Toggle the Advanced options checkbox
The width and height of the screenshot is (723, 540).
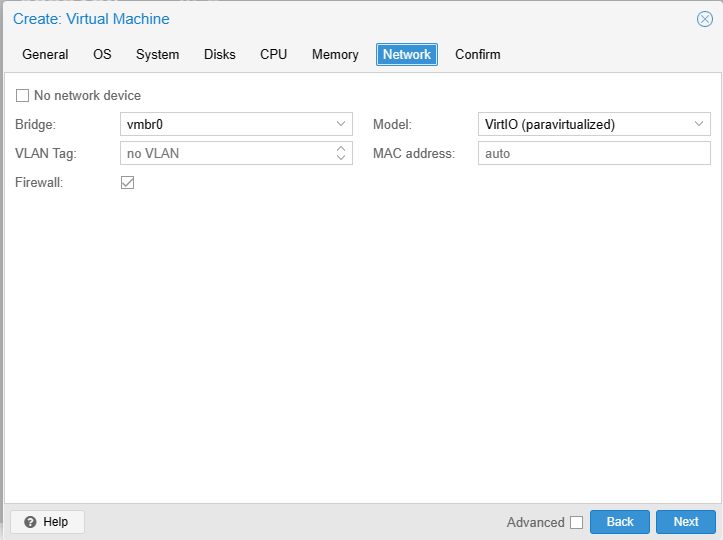click(576, 522)
